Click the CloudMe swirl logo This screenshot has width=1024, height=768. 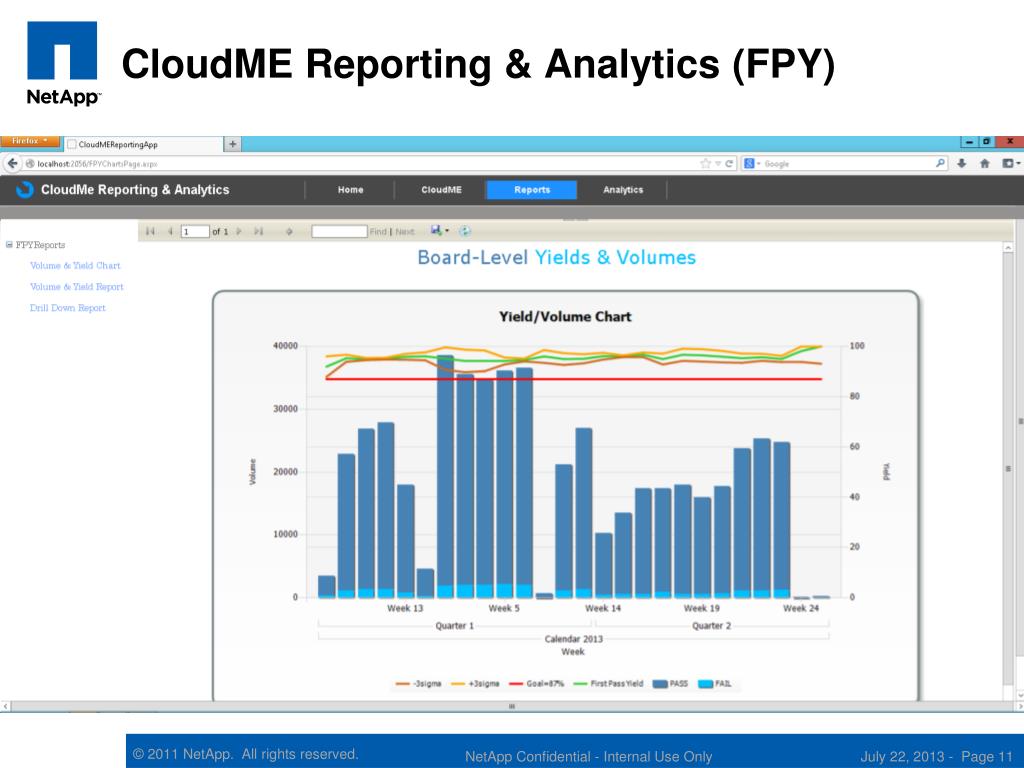(x=25, y=189)
